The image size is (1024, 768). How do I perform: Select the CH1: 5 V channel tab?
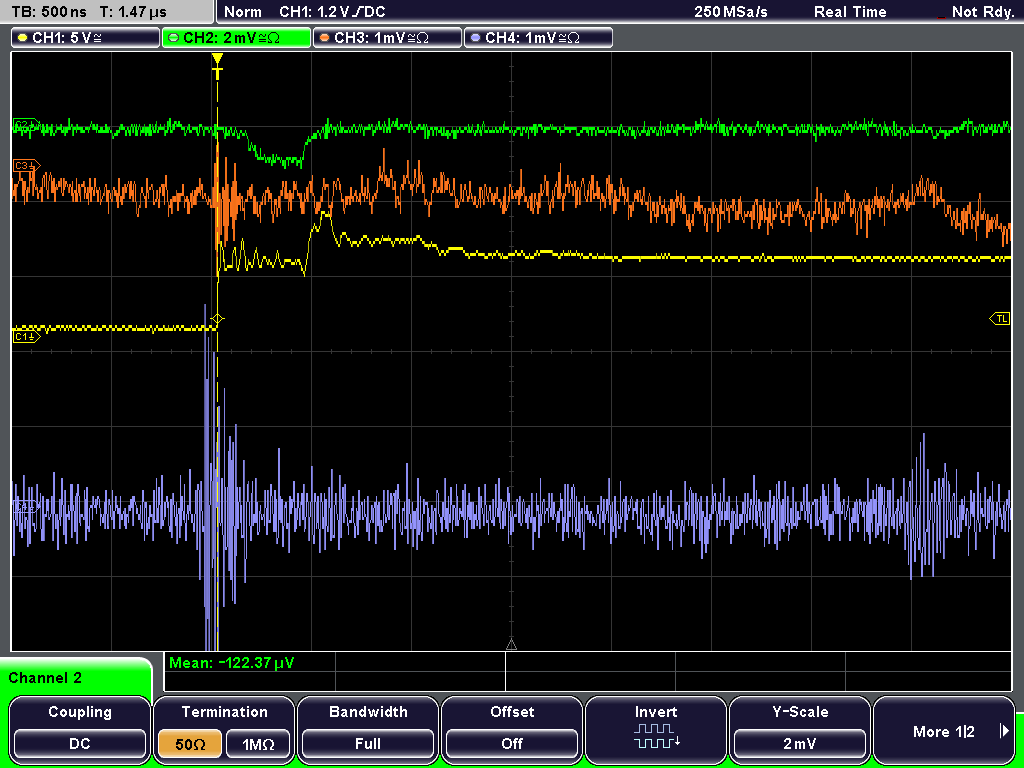click(x=86, y=37)
